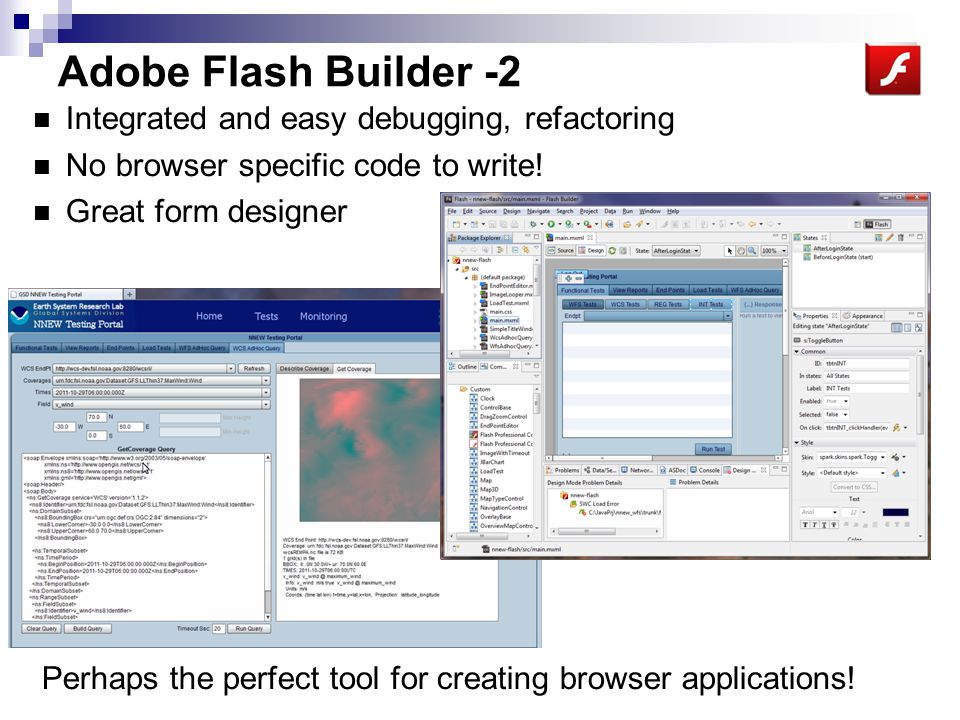The image size is (960, 720).
Task: Click the Italic text style icon in Properties
Action: (814, 524)
